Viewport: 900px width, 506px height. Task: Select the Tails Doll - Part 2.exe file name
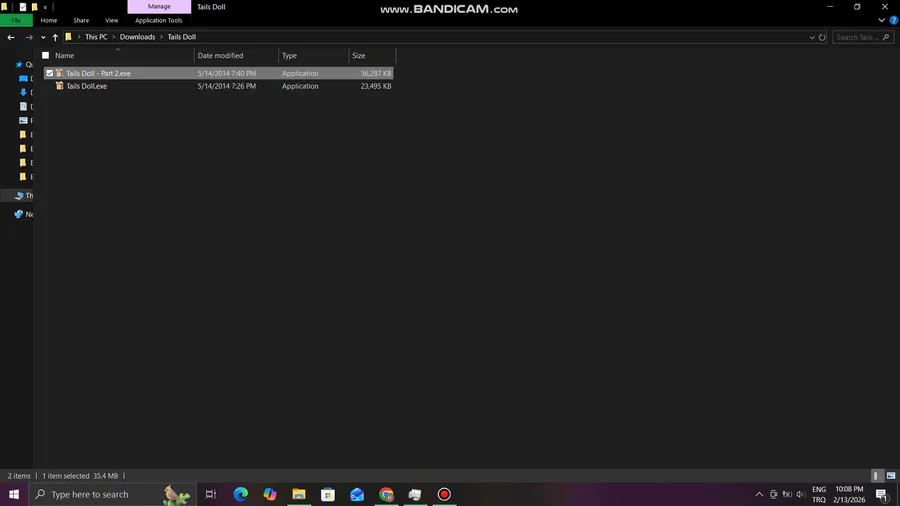(98, 73)
